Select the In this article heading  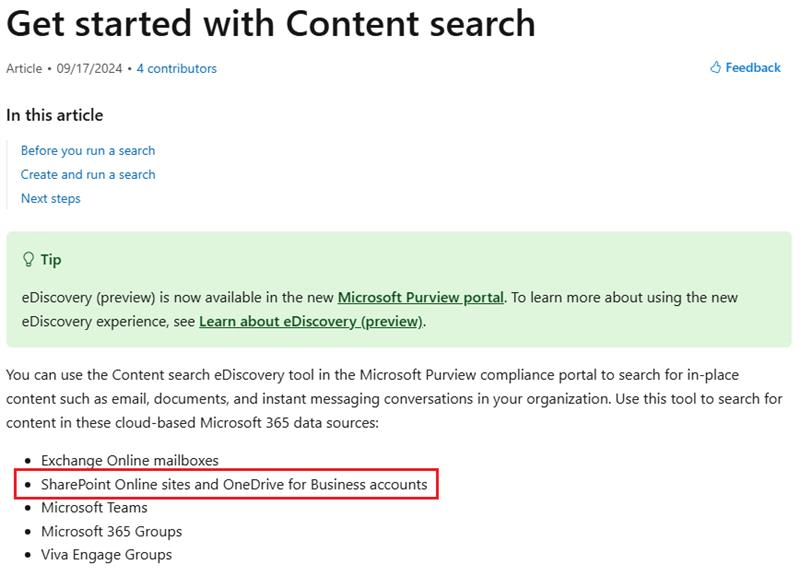[55, 115]
